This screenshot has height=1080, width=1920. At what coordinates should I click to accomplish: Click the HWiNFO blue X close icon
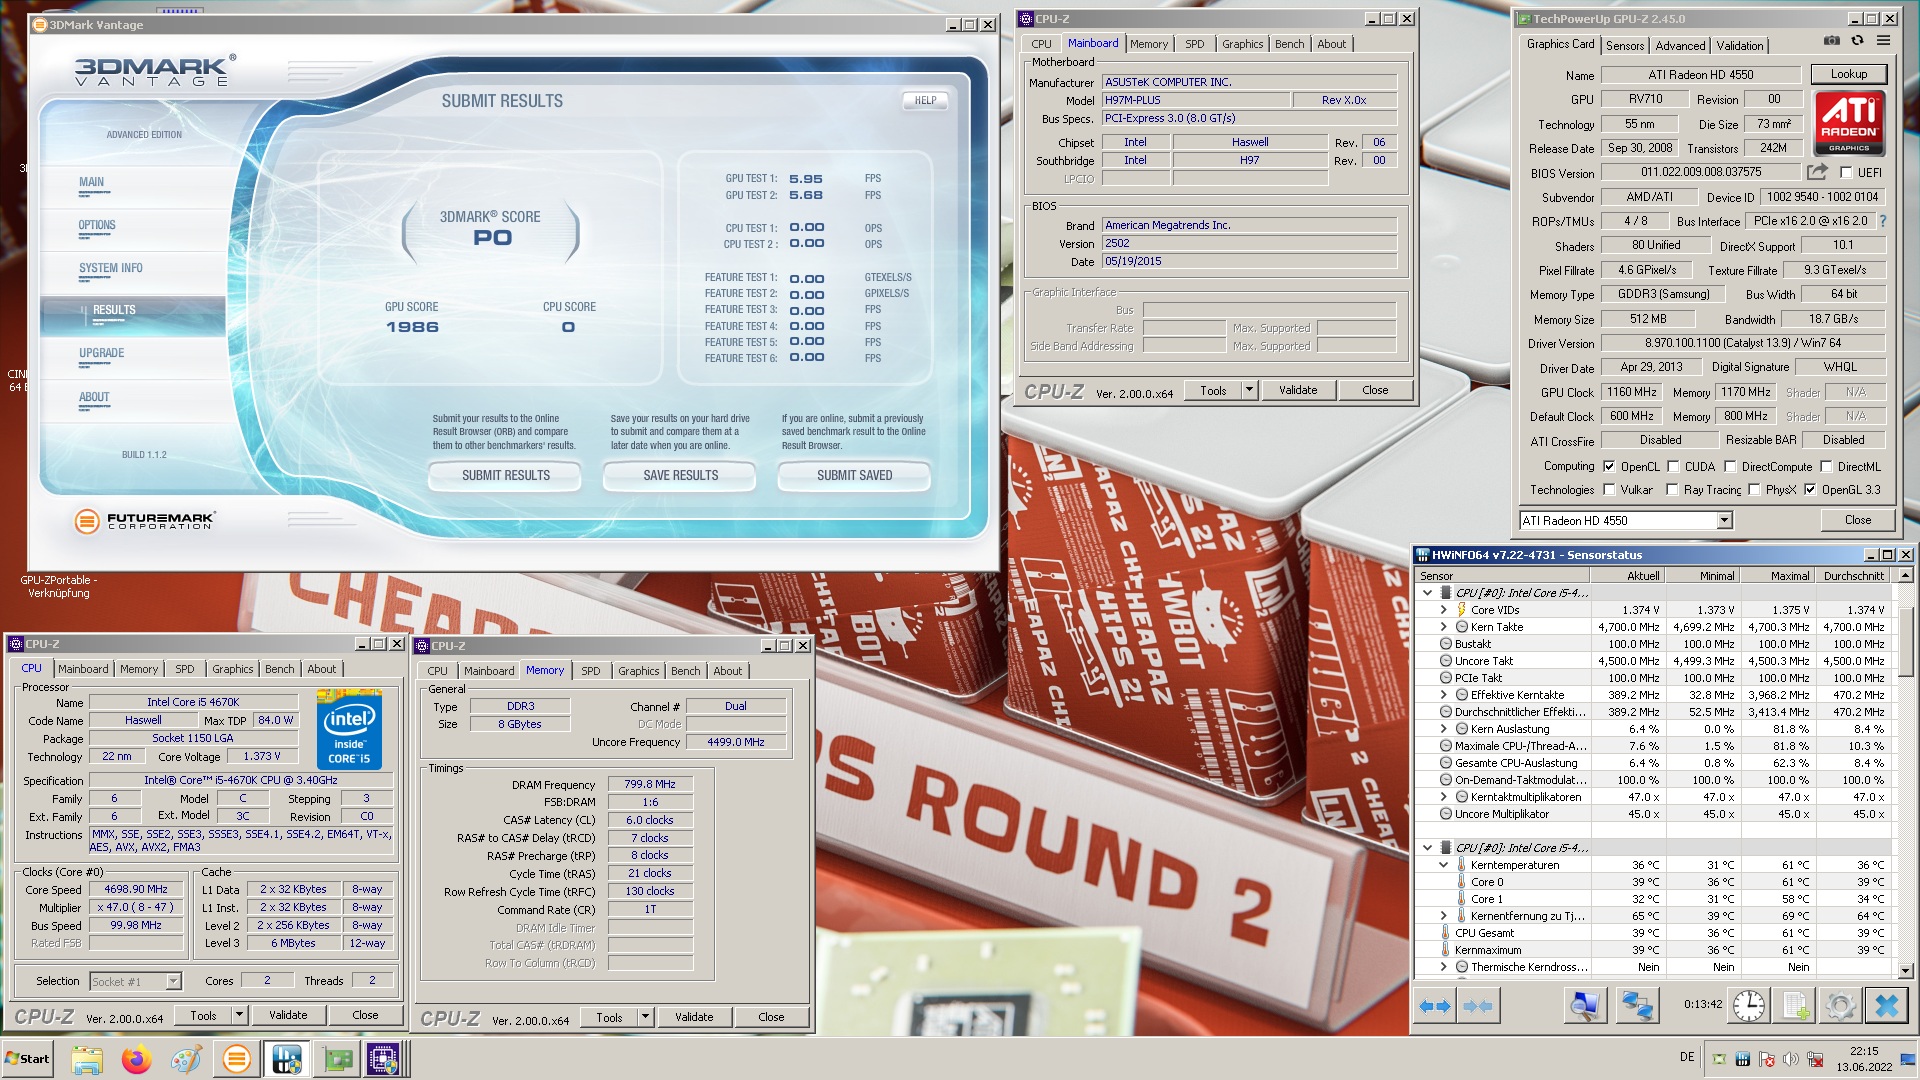point(1886,1006)
